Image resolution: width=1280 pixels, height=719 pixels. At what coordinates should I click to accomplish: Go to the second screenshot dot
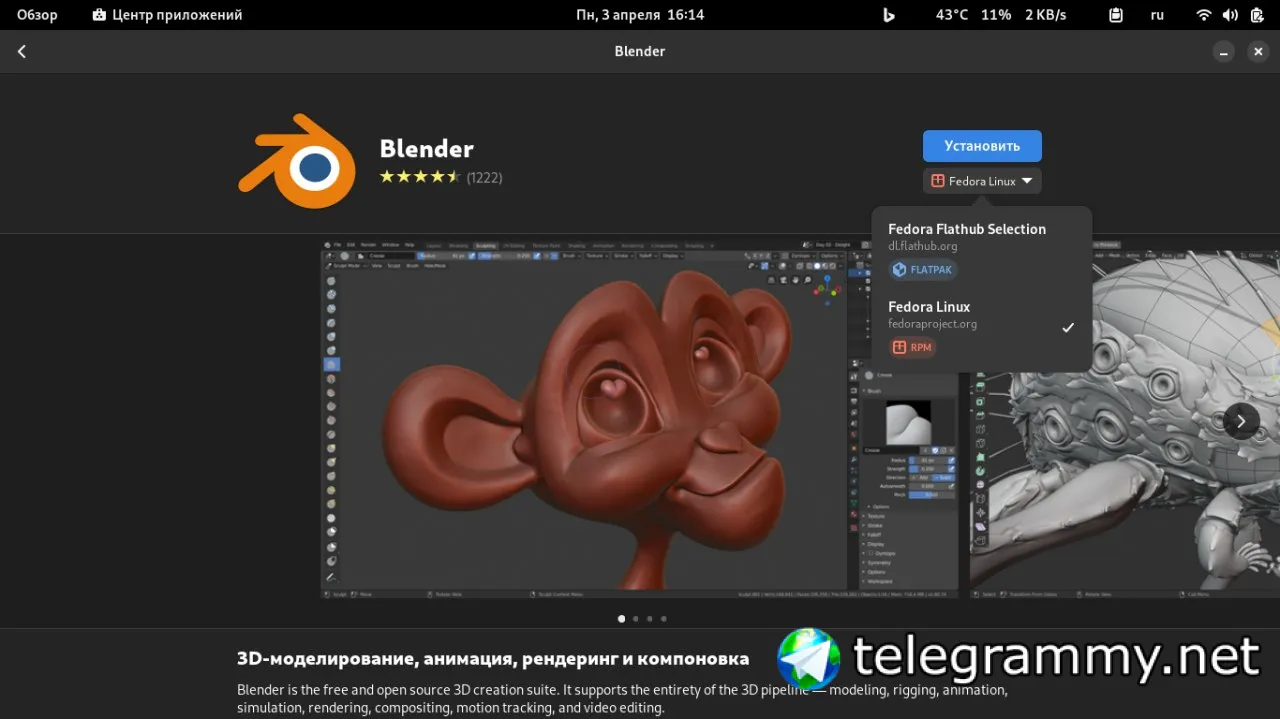[x=636, y=619]
